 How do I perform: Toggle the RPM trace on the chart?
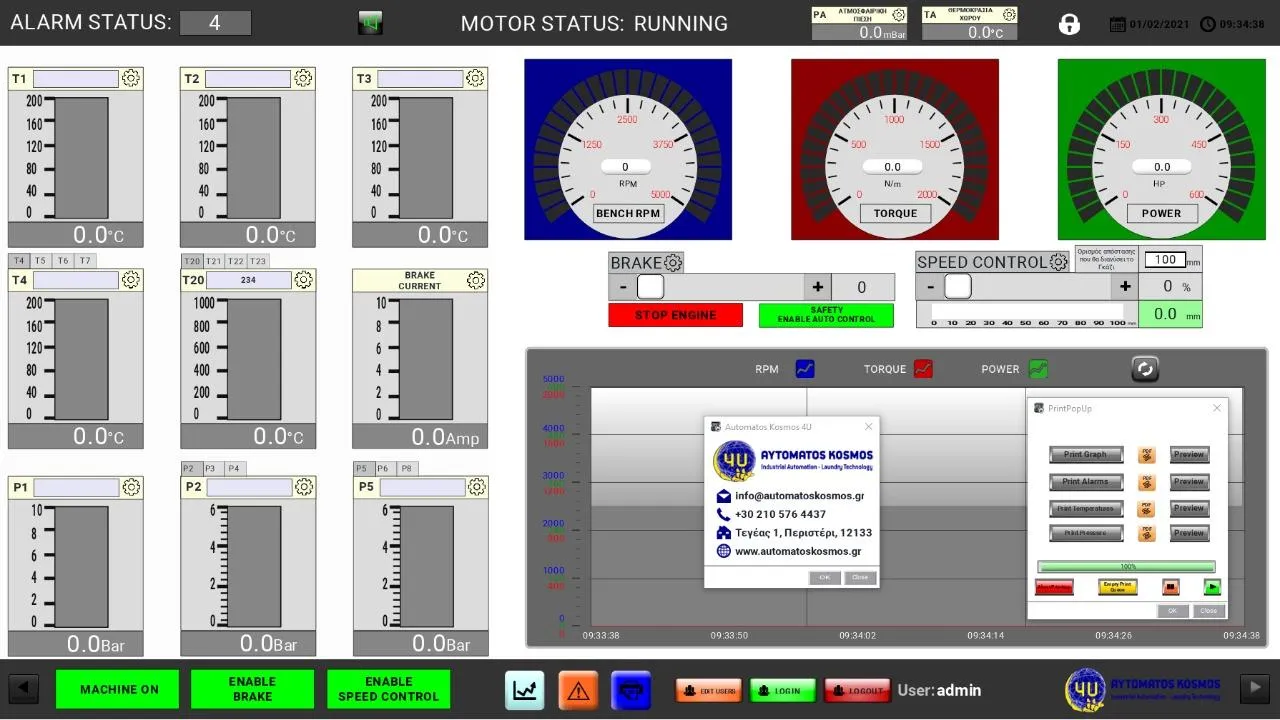[x=805, y=369]
